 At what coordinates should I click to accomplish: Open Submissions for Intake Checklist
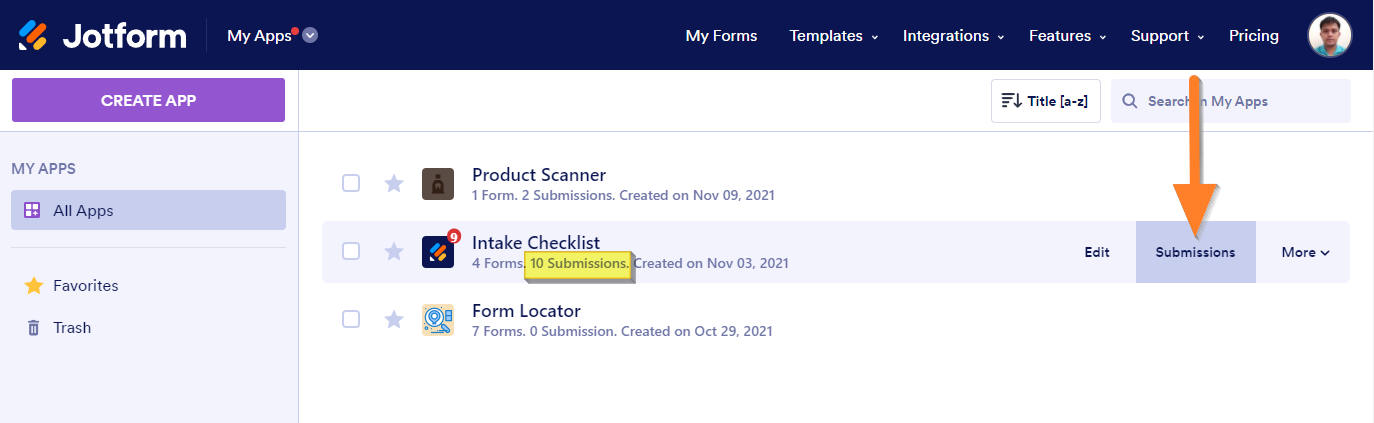tap(1195, 252)
